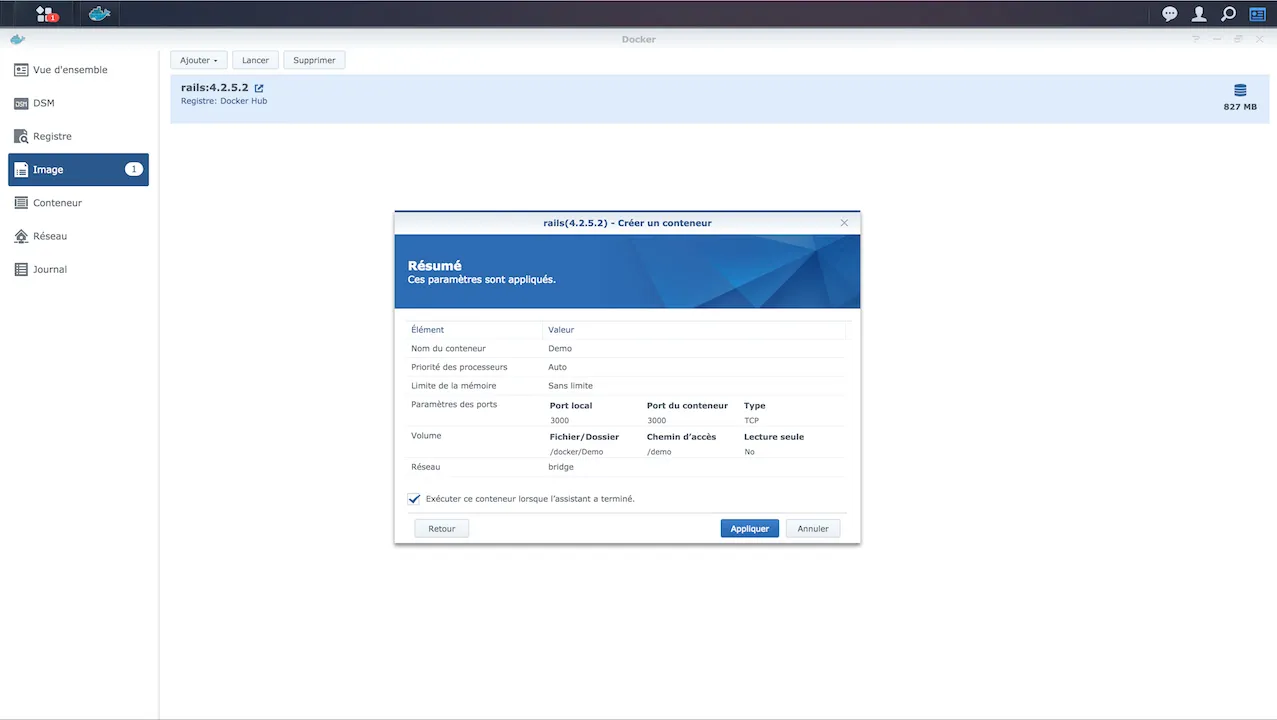1277x720 pixels.
Task: Click the Registre sidebar icon
Action: (x=21, y=136)
